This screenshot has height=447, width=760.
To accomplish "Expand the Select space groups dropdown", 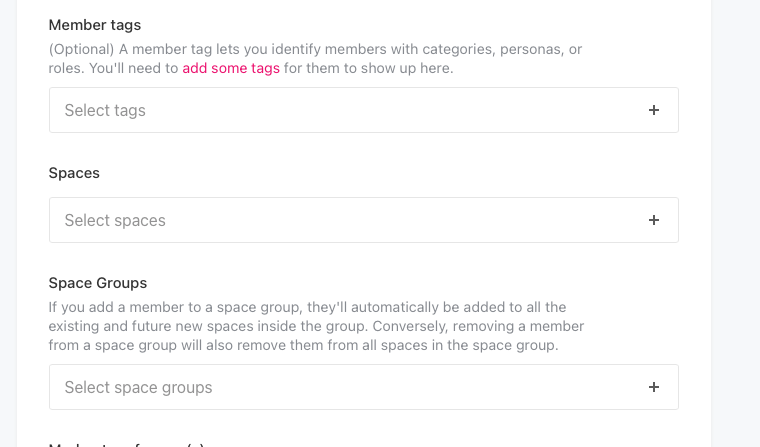I will [364, 387].
